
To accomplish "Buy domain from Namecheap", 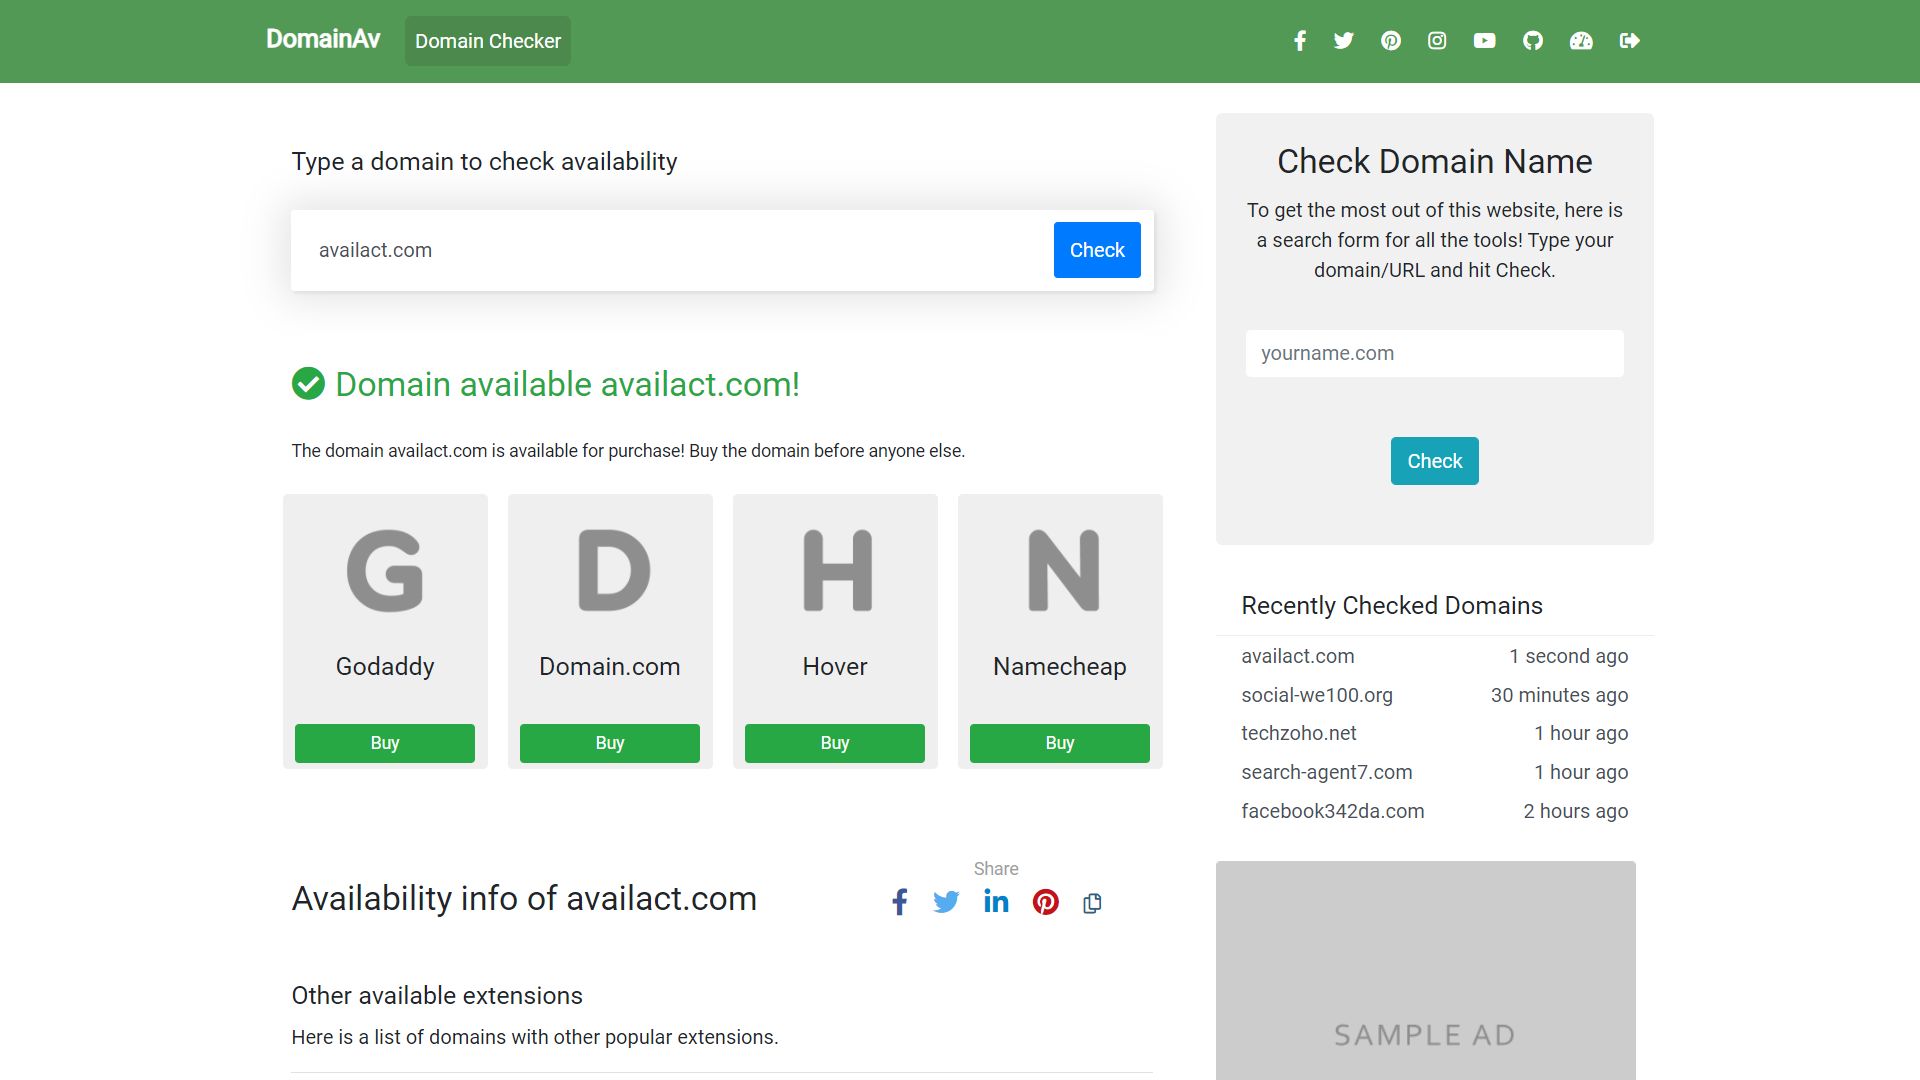I will pyautogui.click(x=1059, y=743).
